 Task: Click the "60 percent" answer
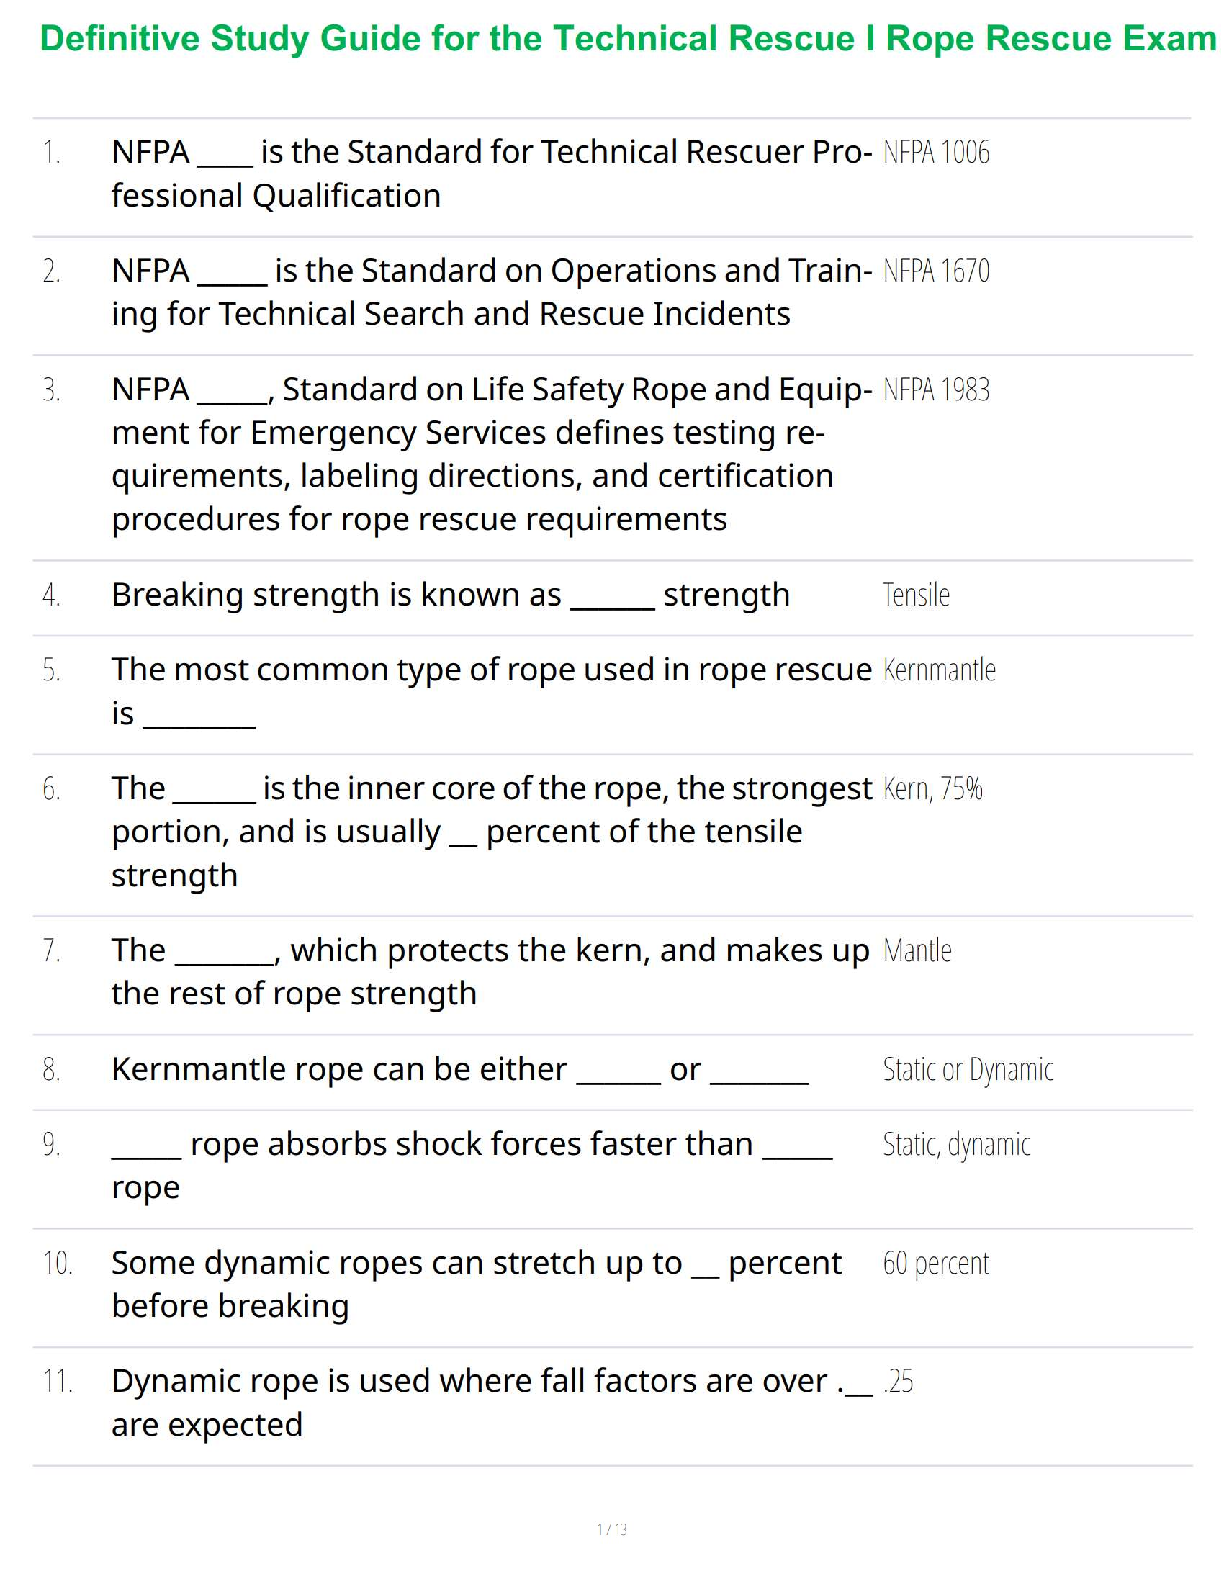click(x=935, y=1263)
